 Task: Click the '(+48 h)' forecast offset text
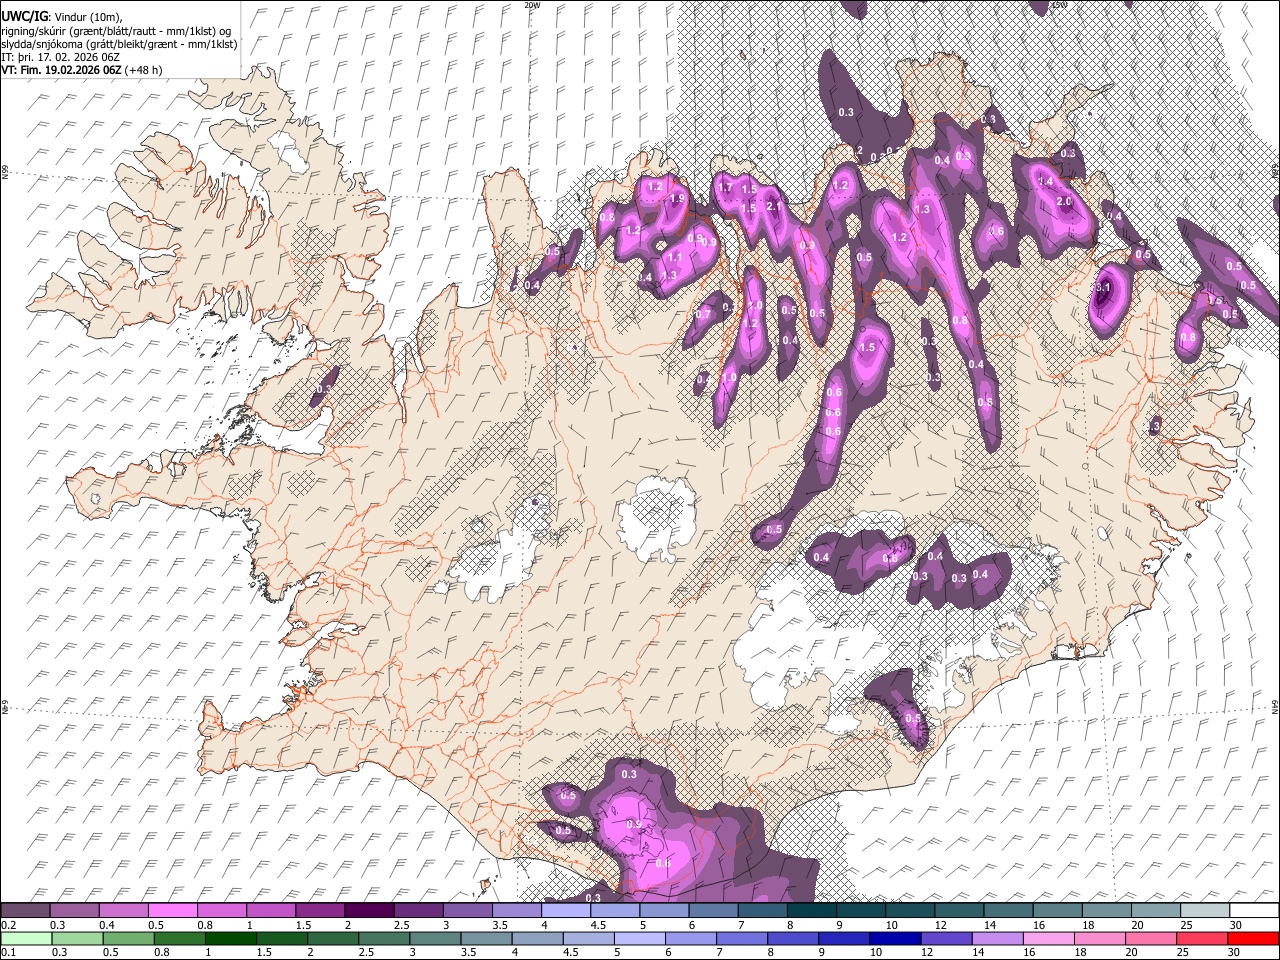[144, 70]
